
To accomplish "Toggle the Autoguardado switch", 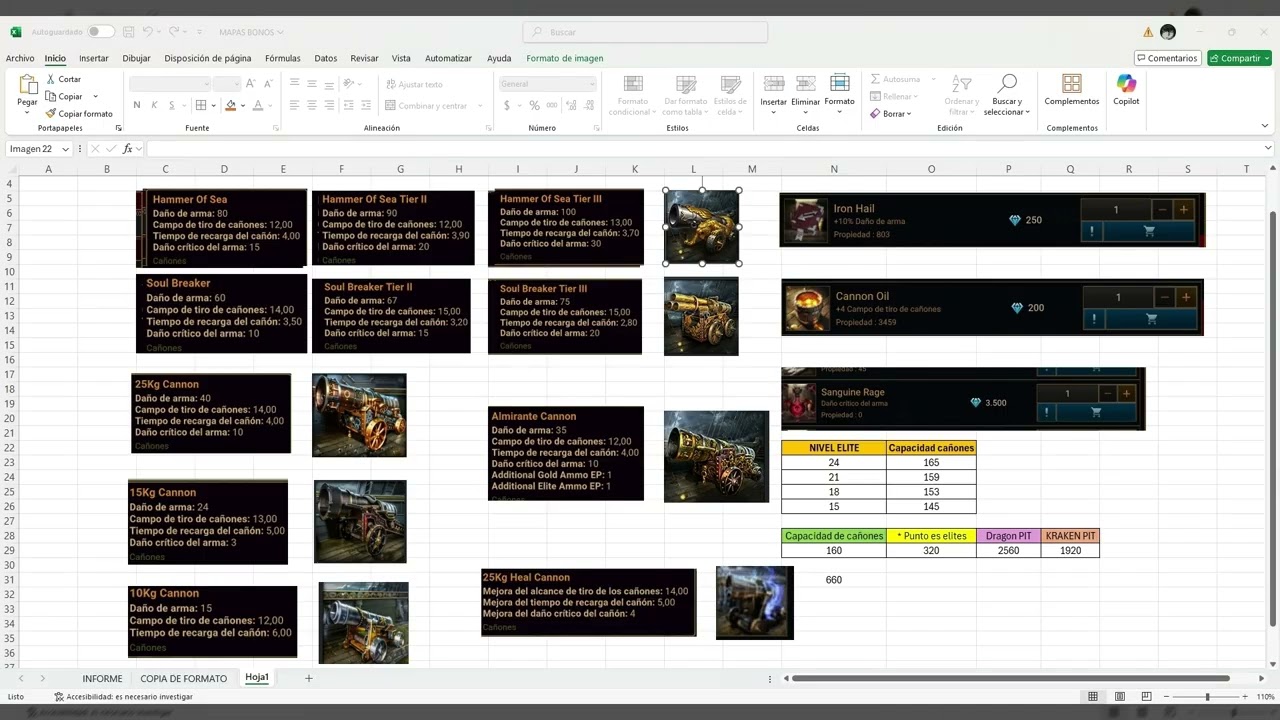I will click(x=101, y=32).
